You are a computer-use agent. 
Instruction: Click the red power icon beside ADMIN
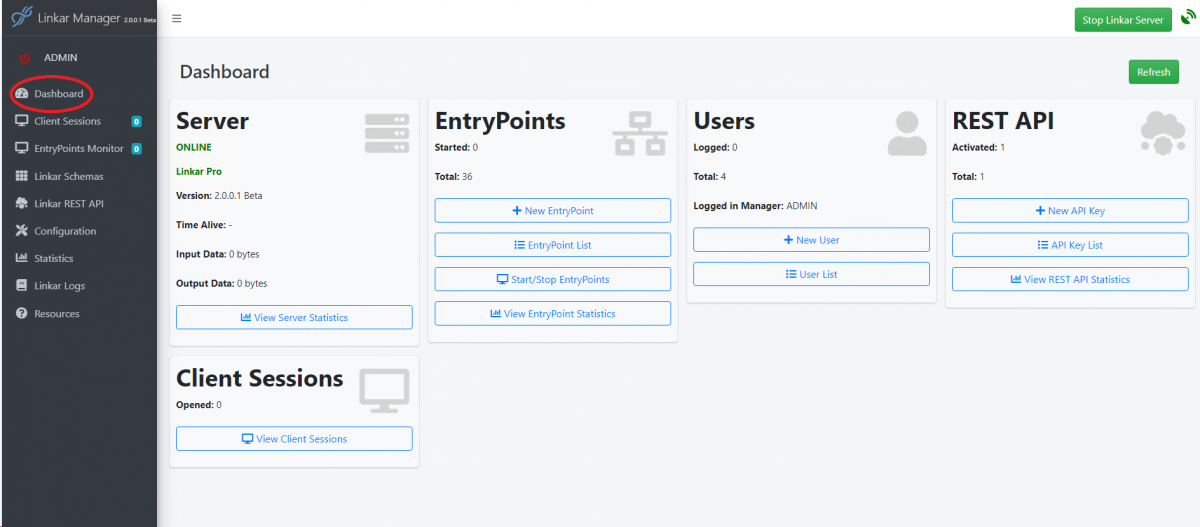click(x=25, y=58)
